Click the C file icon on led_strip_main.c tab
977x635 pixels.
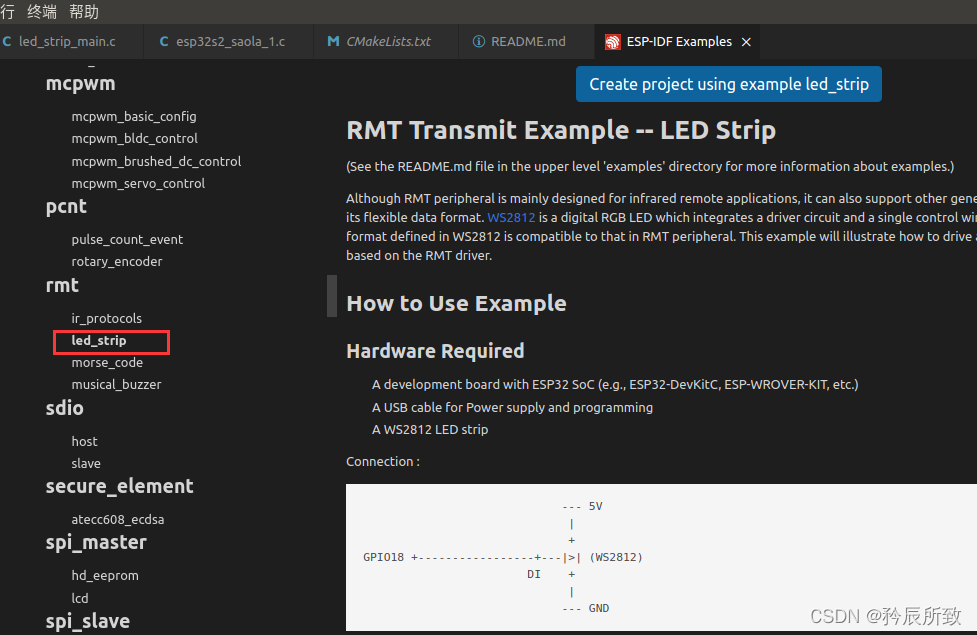tap(7, 42)
